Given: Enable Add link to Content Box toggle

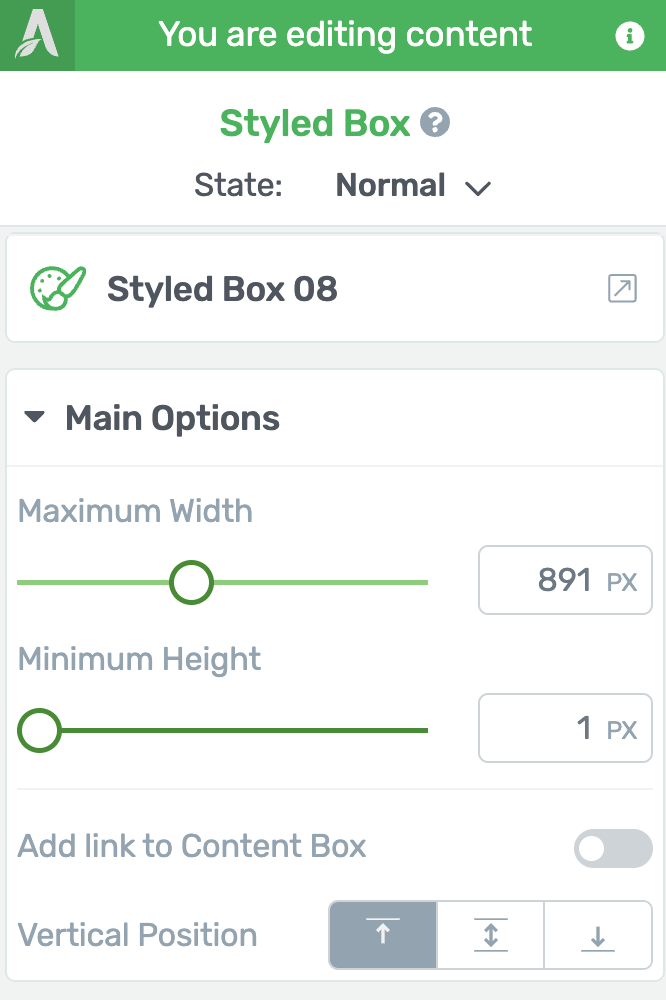Looking at the screenshot, I should [x=613, y=848].
